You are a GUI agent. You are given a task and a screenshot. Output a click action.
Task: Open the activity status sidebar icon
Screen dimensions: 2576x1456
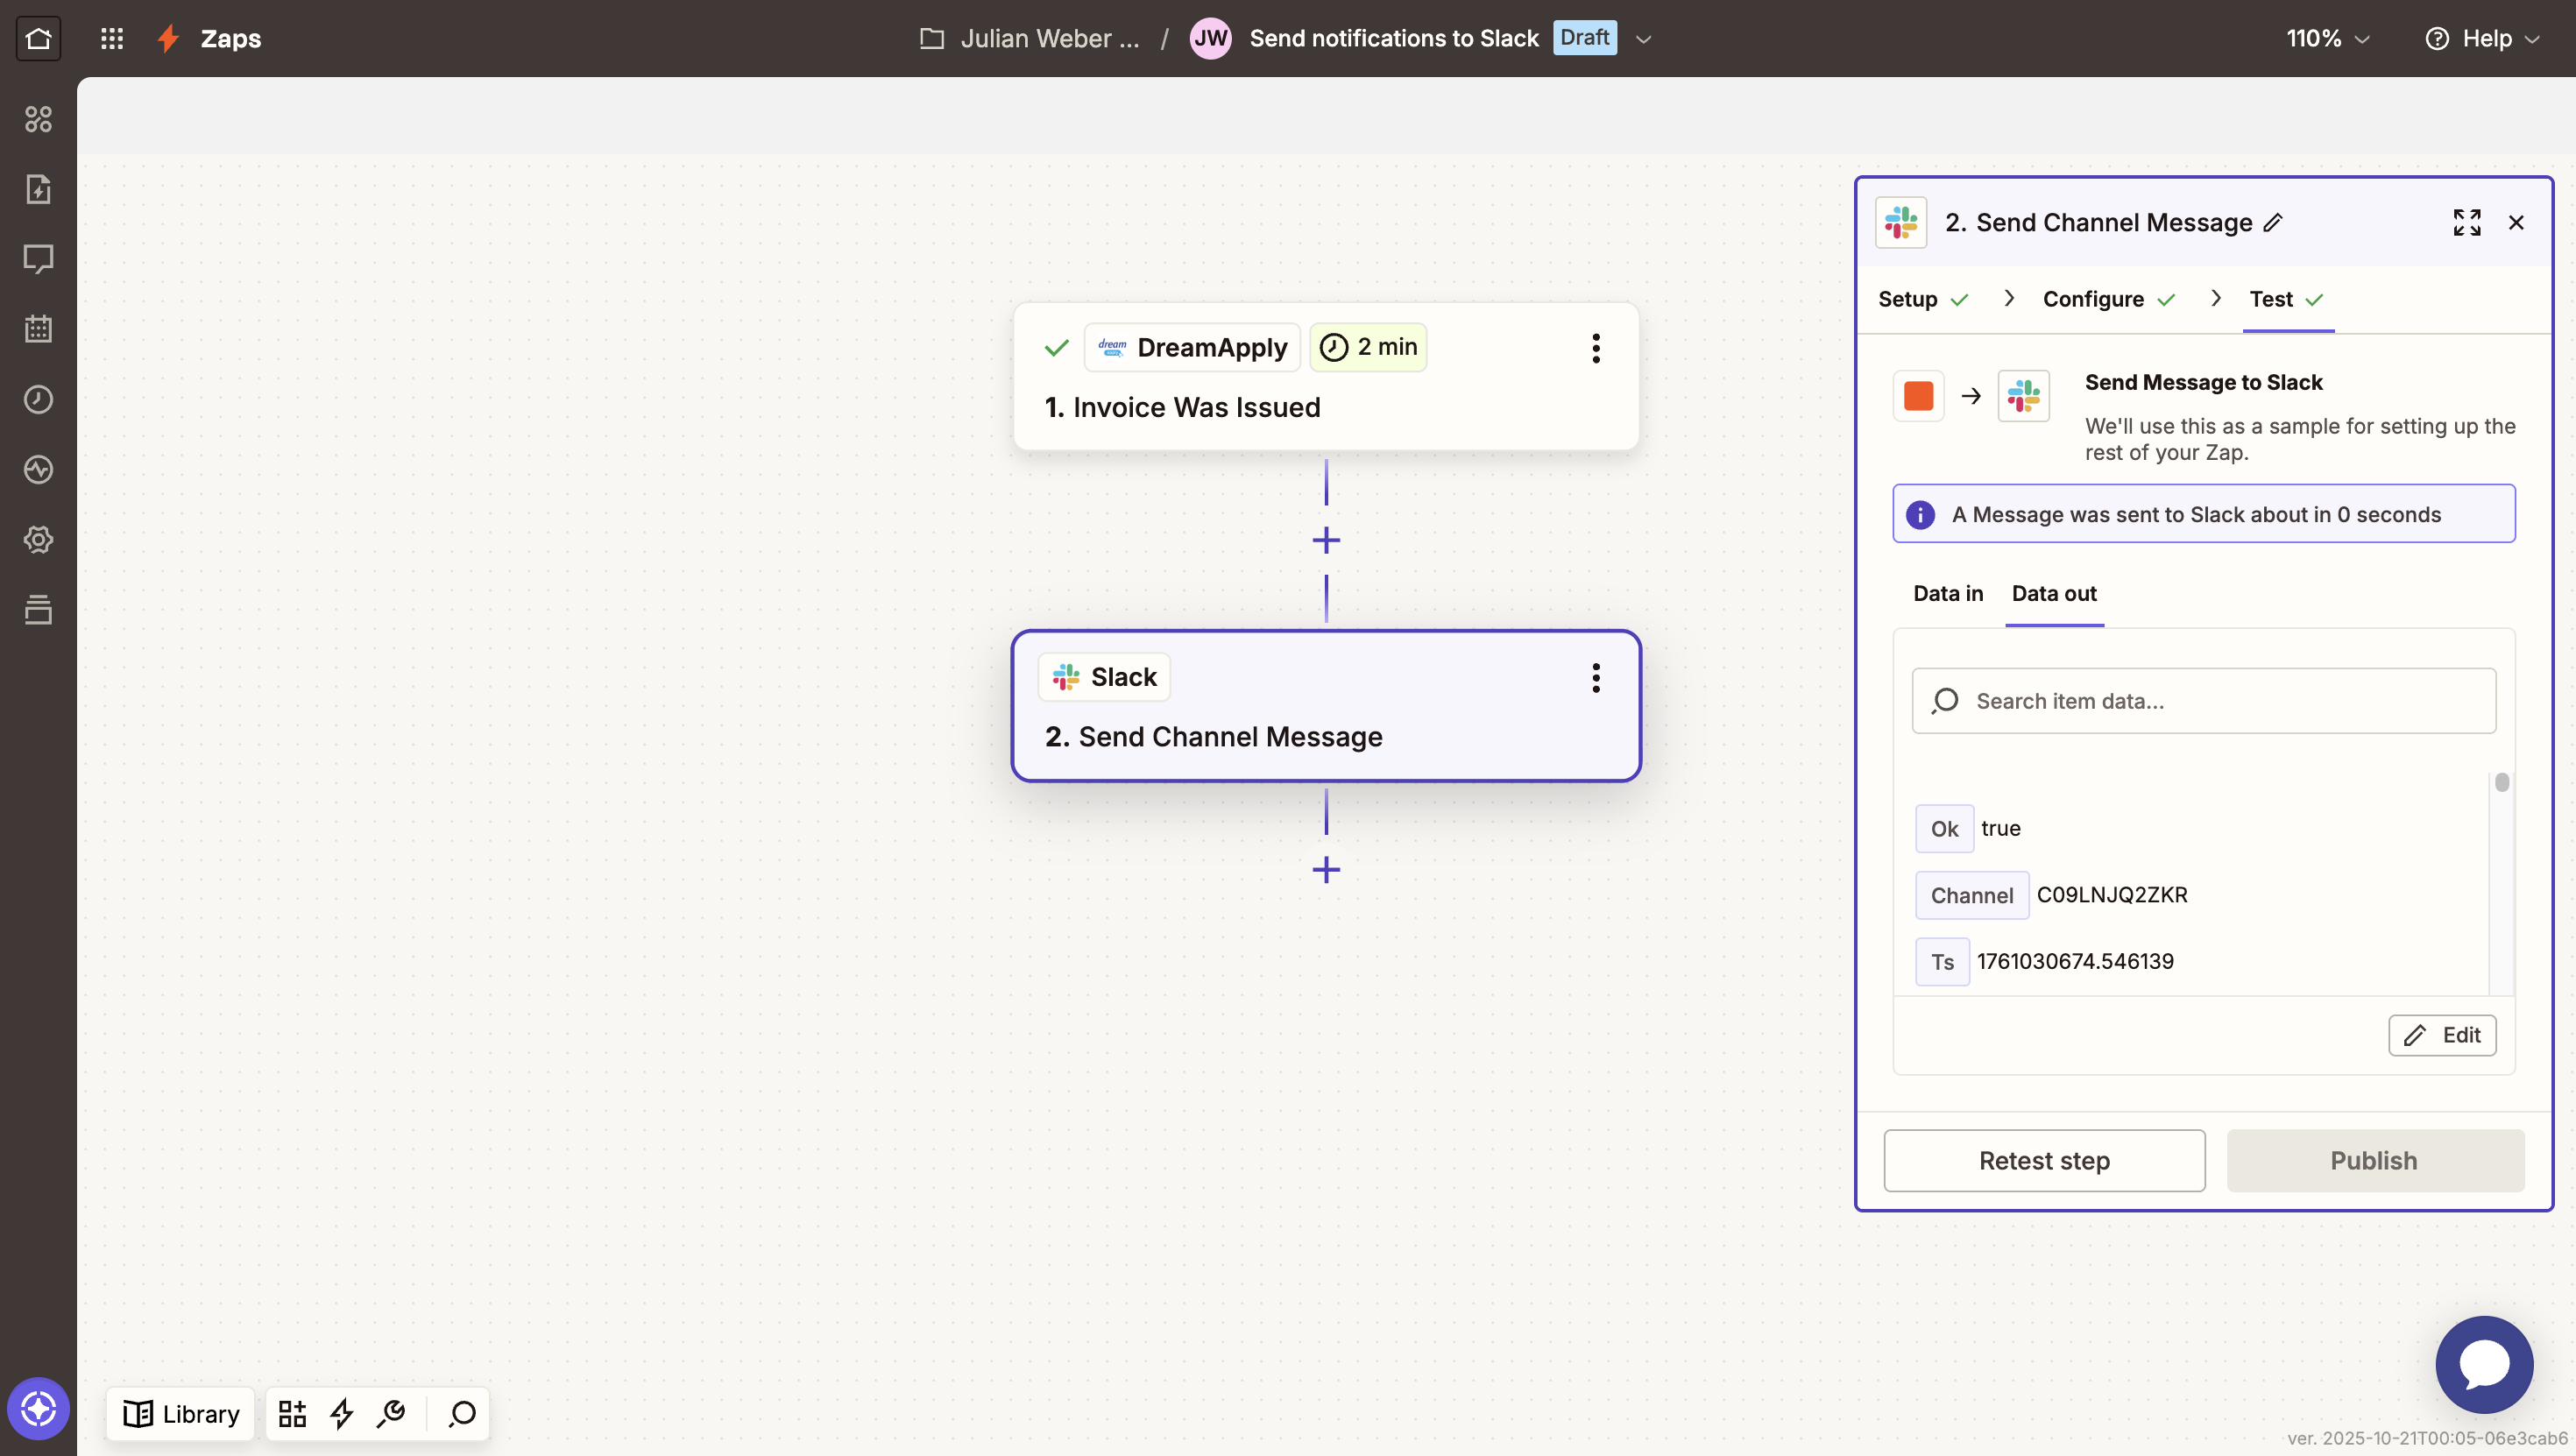(x=38, y=469)
